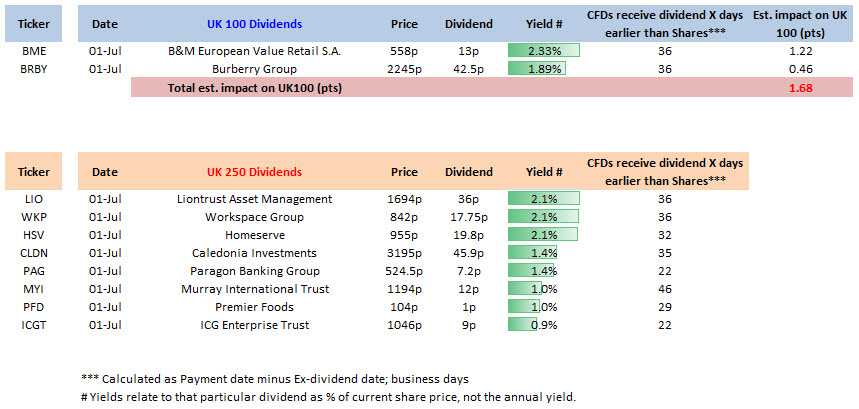Click the 524.5p price cell
The height and width of the screenshot is (409, 859).
click(404, 271)
